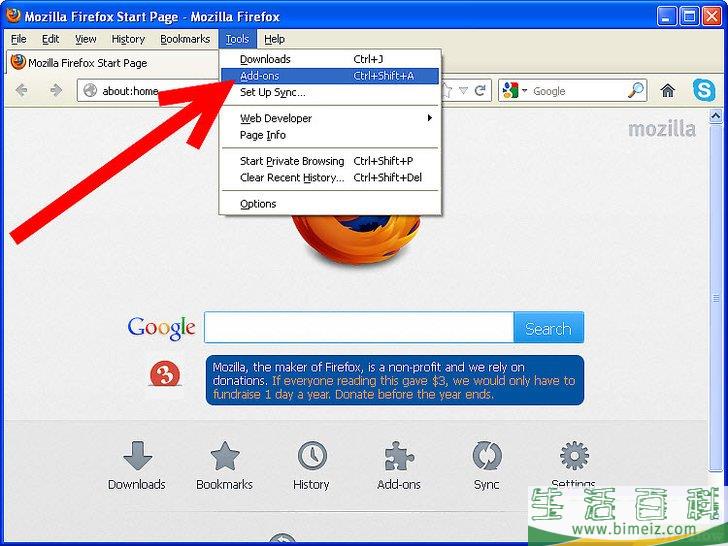The image size is (728, 546).
Task: Choose Clear Recent History entry
Action: (331, 178)
